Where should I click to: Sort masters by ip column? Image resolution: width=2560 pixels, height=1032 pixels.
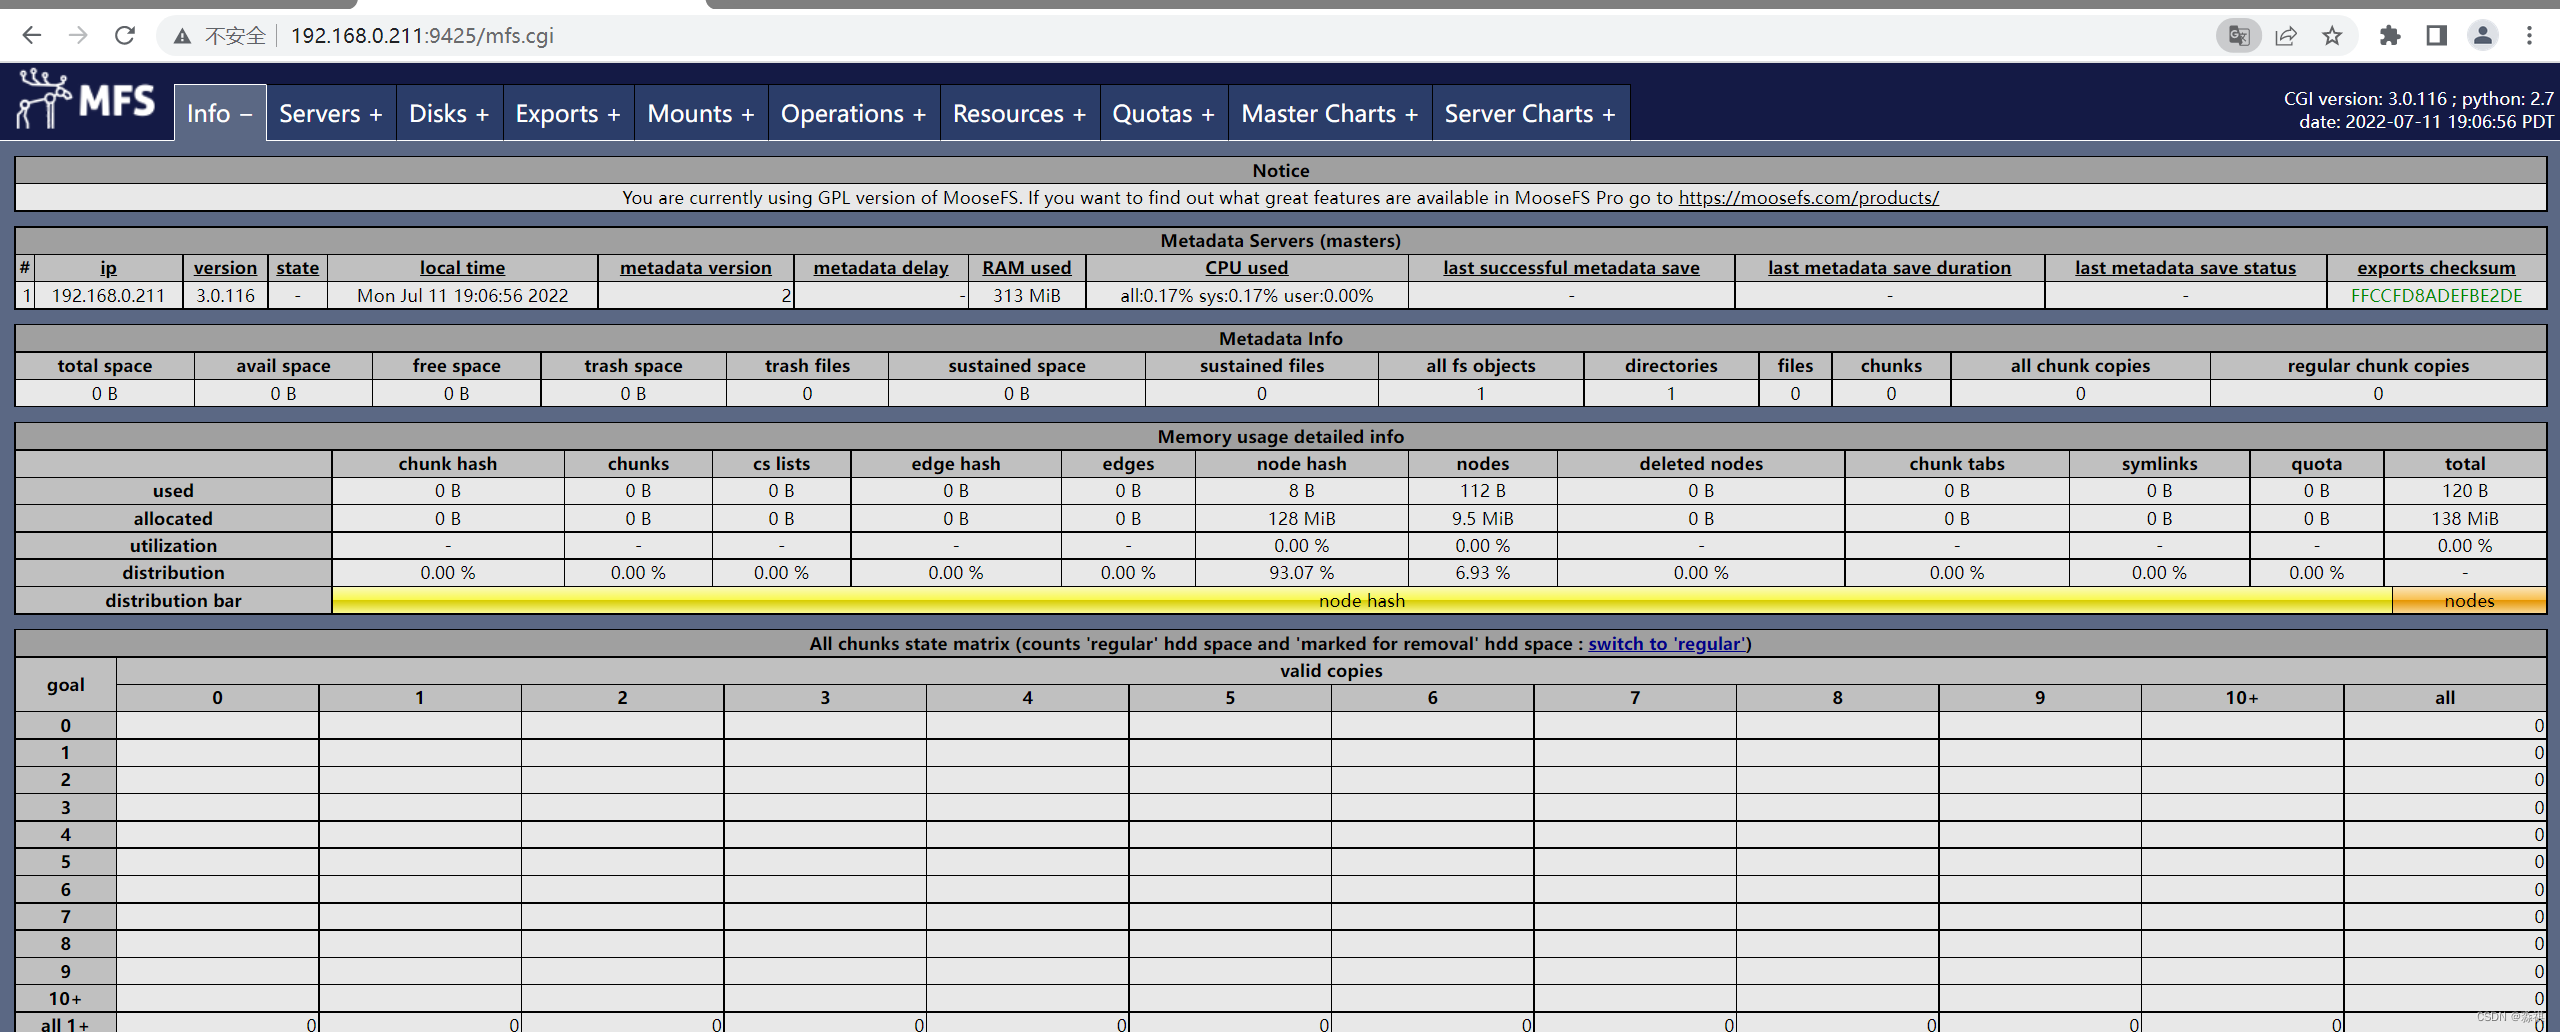click(x=108, y=267)
